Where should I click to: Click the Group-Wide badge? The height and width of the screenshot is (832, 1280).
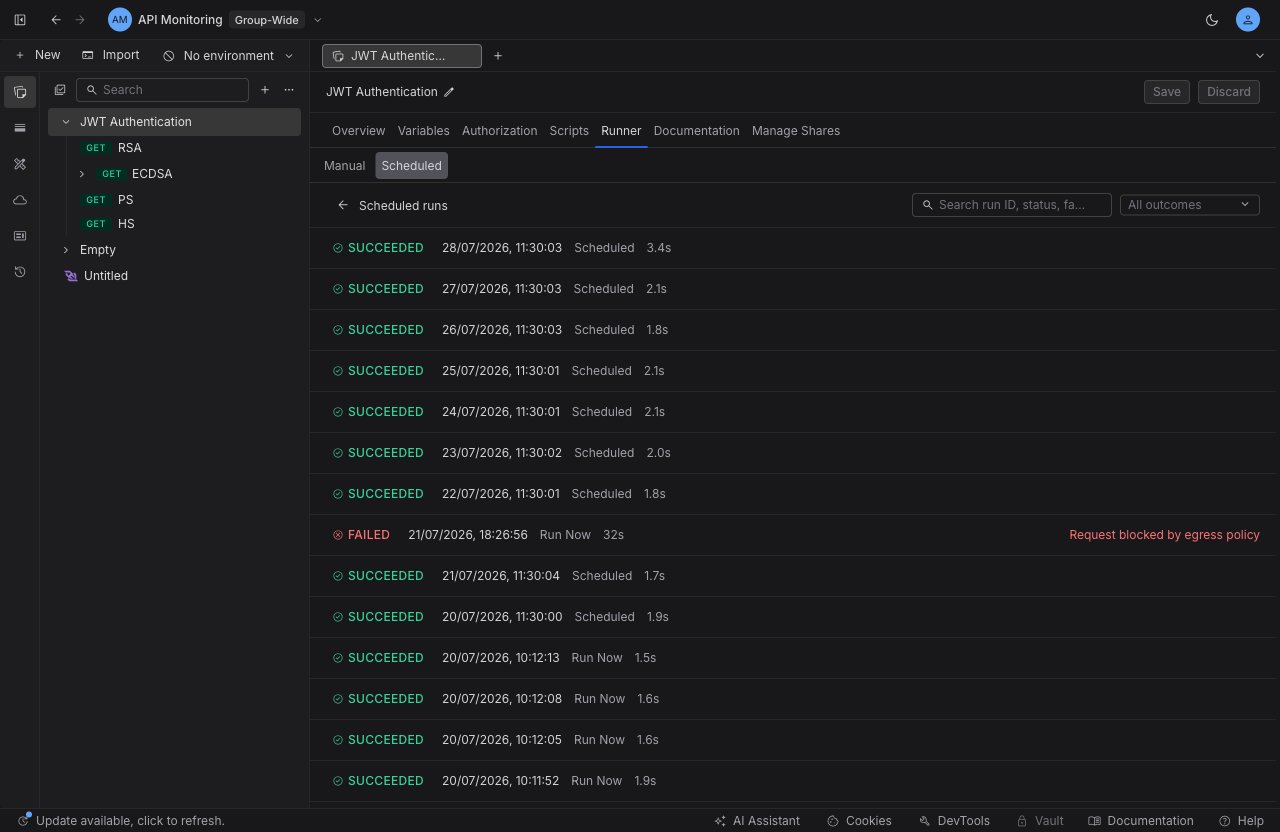pos(266,20)
